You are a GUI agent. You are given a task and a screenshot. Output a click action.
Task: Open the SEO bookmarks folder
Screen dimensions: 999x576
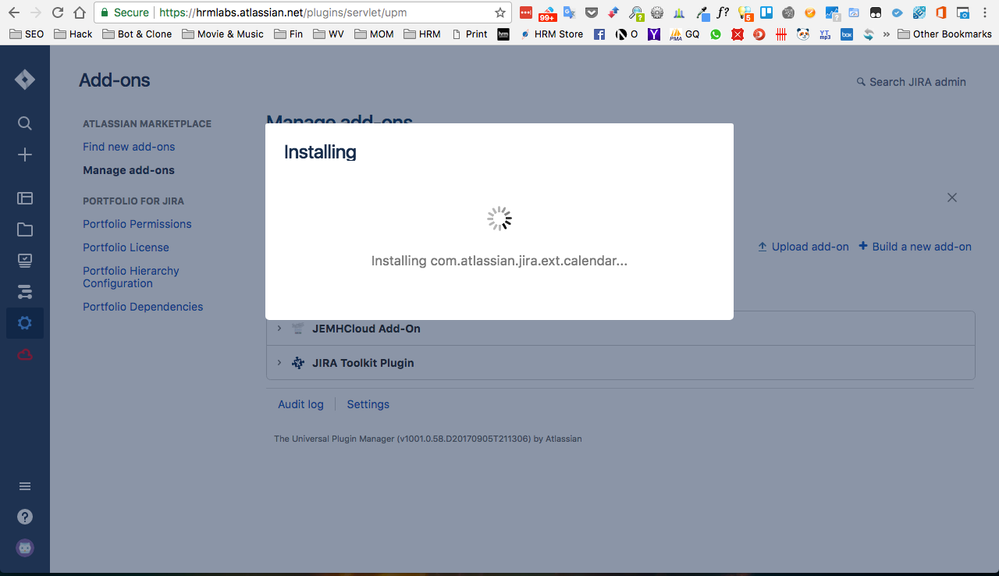[27, 34]
